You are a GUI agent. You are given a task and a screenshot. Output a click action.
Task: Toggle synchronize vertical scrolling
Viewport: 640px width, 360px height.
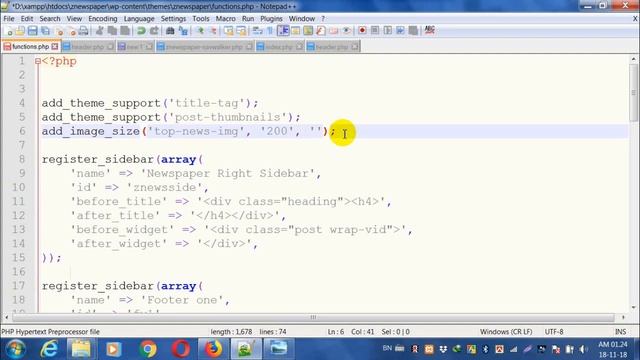pos(229,31)
